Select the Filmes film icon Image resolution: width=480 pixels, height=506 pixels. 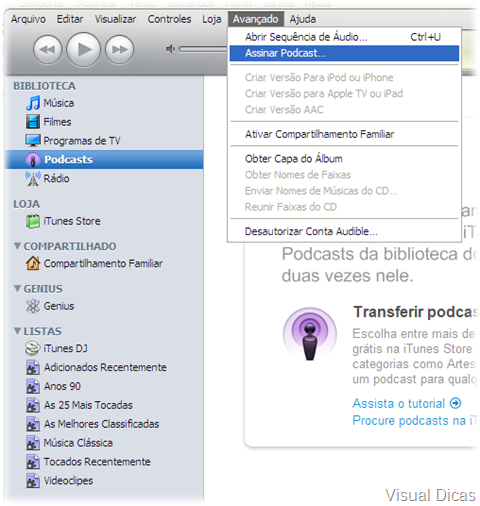(33, 122)
